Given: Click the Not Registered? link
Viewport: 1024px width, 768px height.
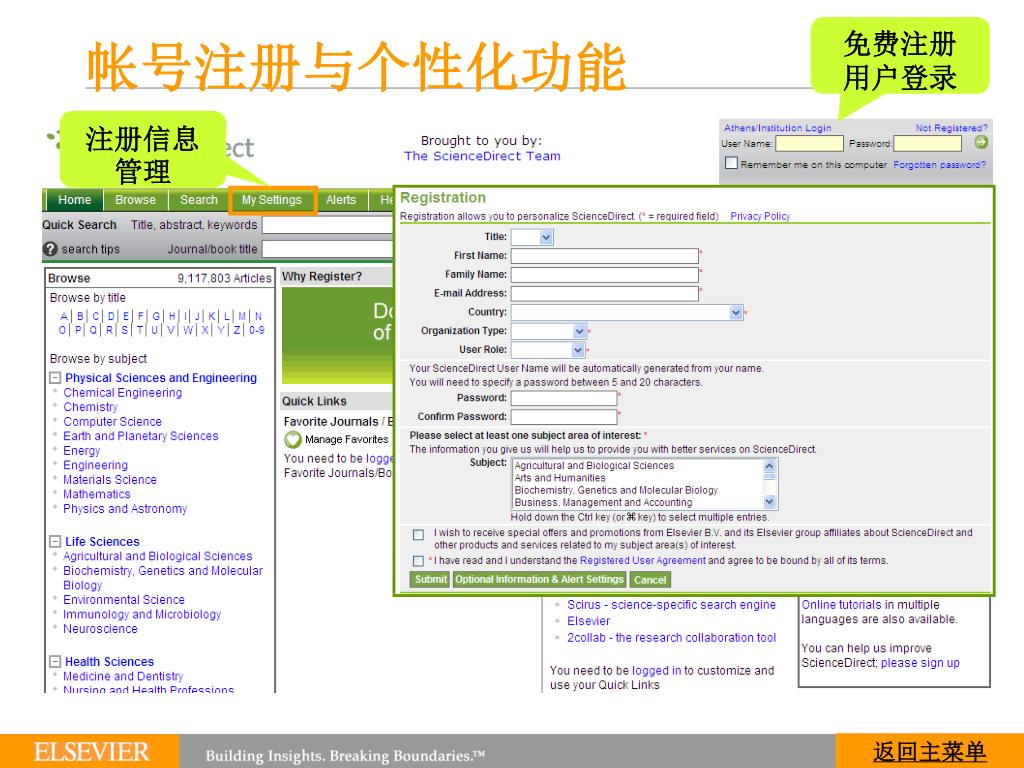Looking at the screenshot, I should click(x=952, y=128).
